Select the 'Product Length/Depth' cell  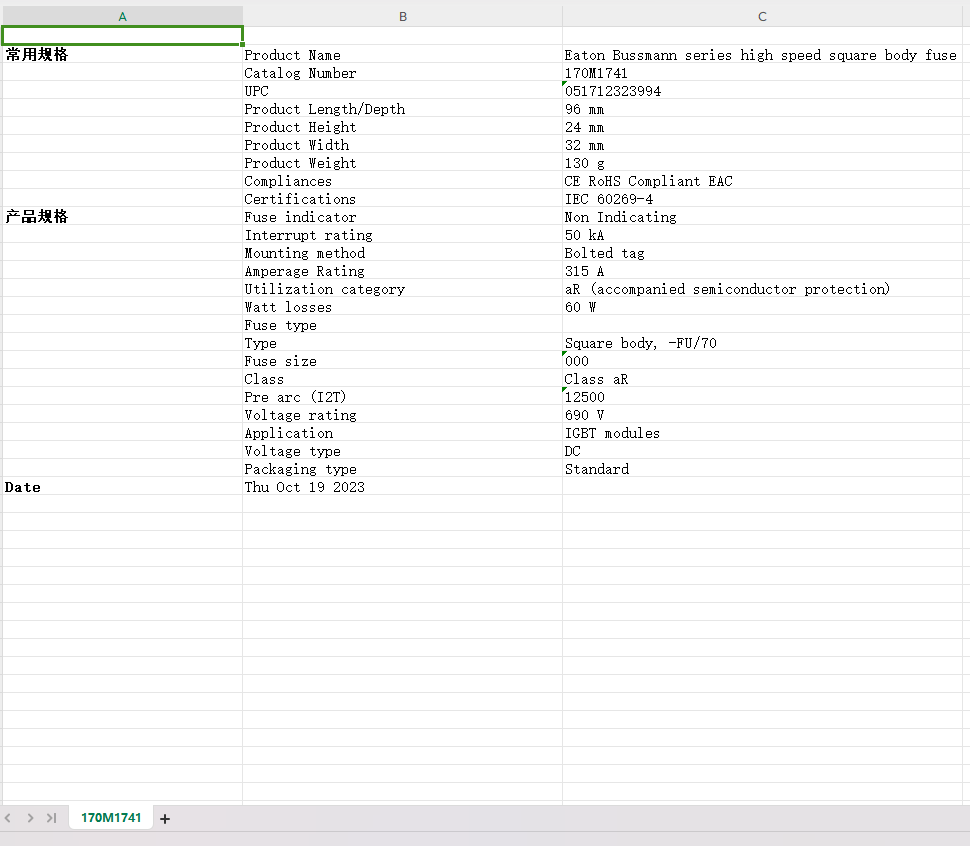pos(403,108)
